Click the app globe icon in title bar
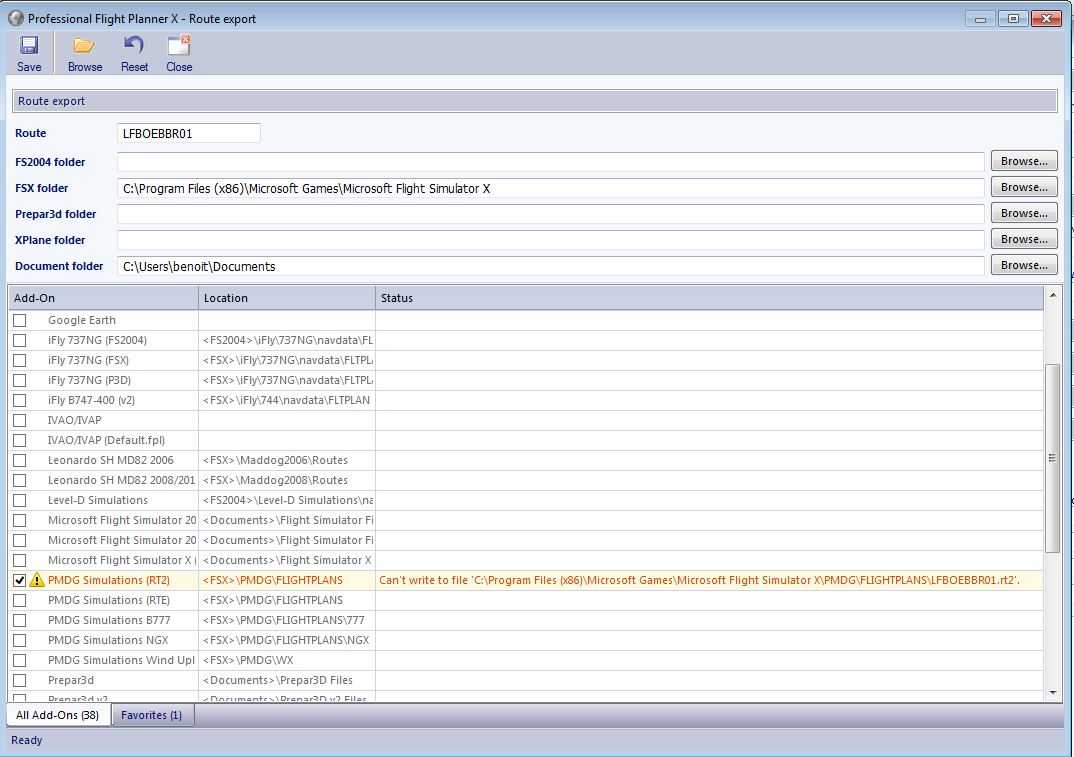This screenshot has height=757, width=1074. click(16, 18)
